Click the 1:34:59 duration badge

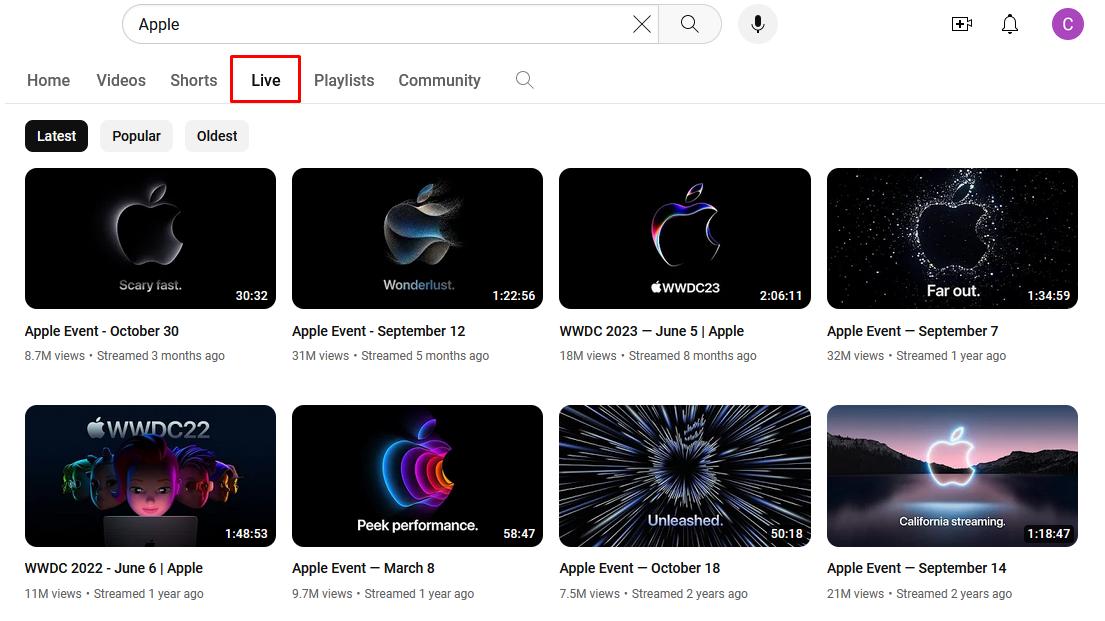1049,296
